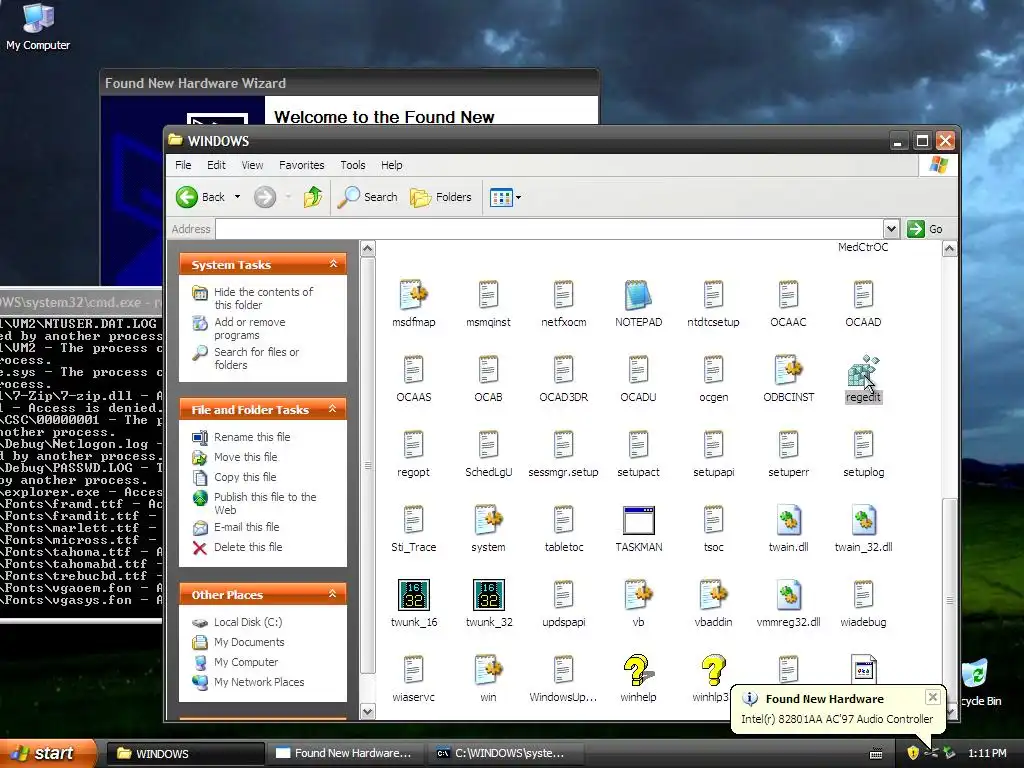The height and width of the screenshot is (768, 1024).
Task: Open the Edit menu
Action: coord(216,165)
